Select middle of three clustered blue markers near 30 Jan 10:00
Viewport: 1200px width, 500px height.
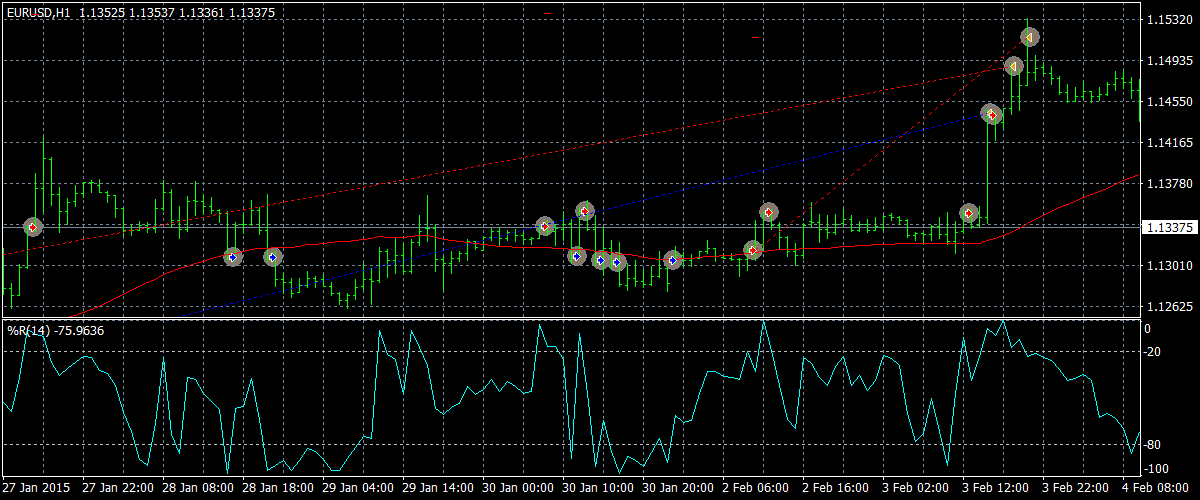point(601,261)
